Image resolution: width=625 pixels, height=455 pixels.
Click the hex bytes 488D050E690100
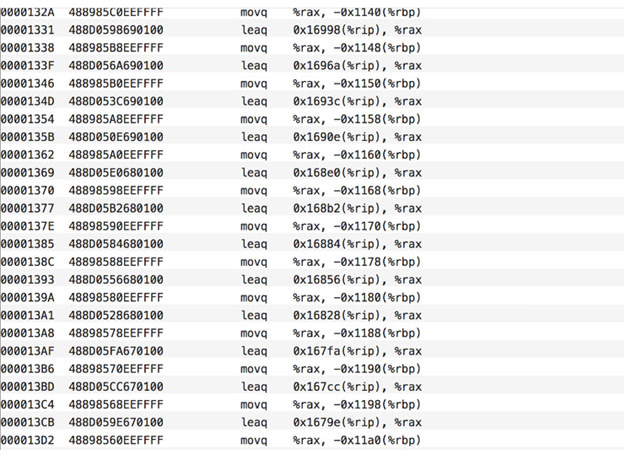tap(116, 137)
